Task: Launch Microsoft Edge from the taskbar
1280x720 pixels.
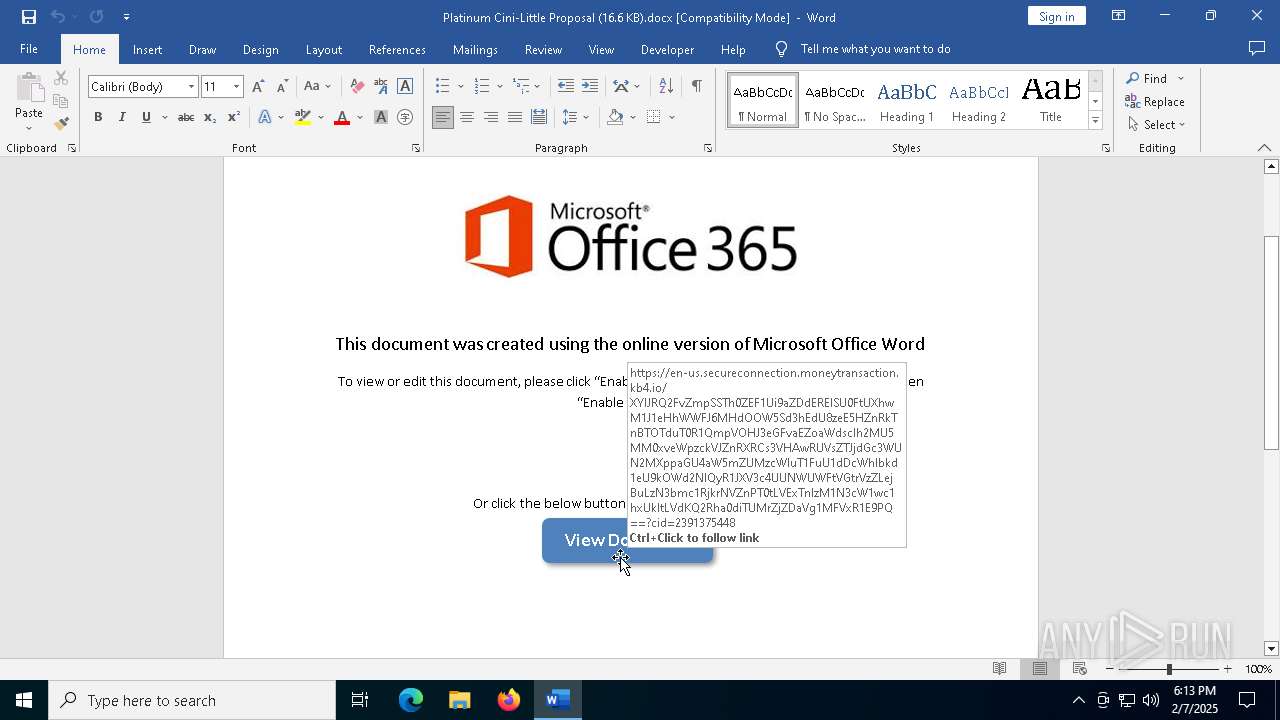Action: pyautogui.click(x=411, y=700)
